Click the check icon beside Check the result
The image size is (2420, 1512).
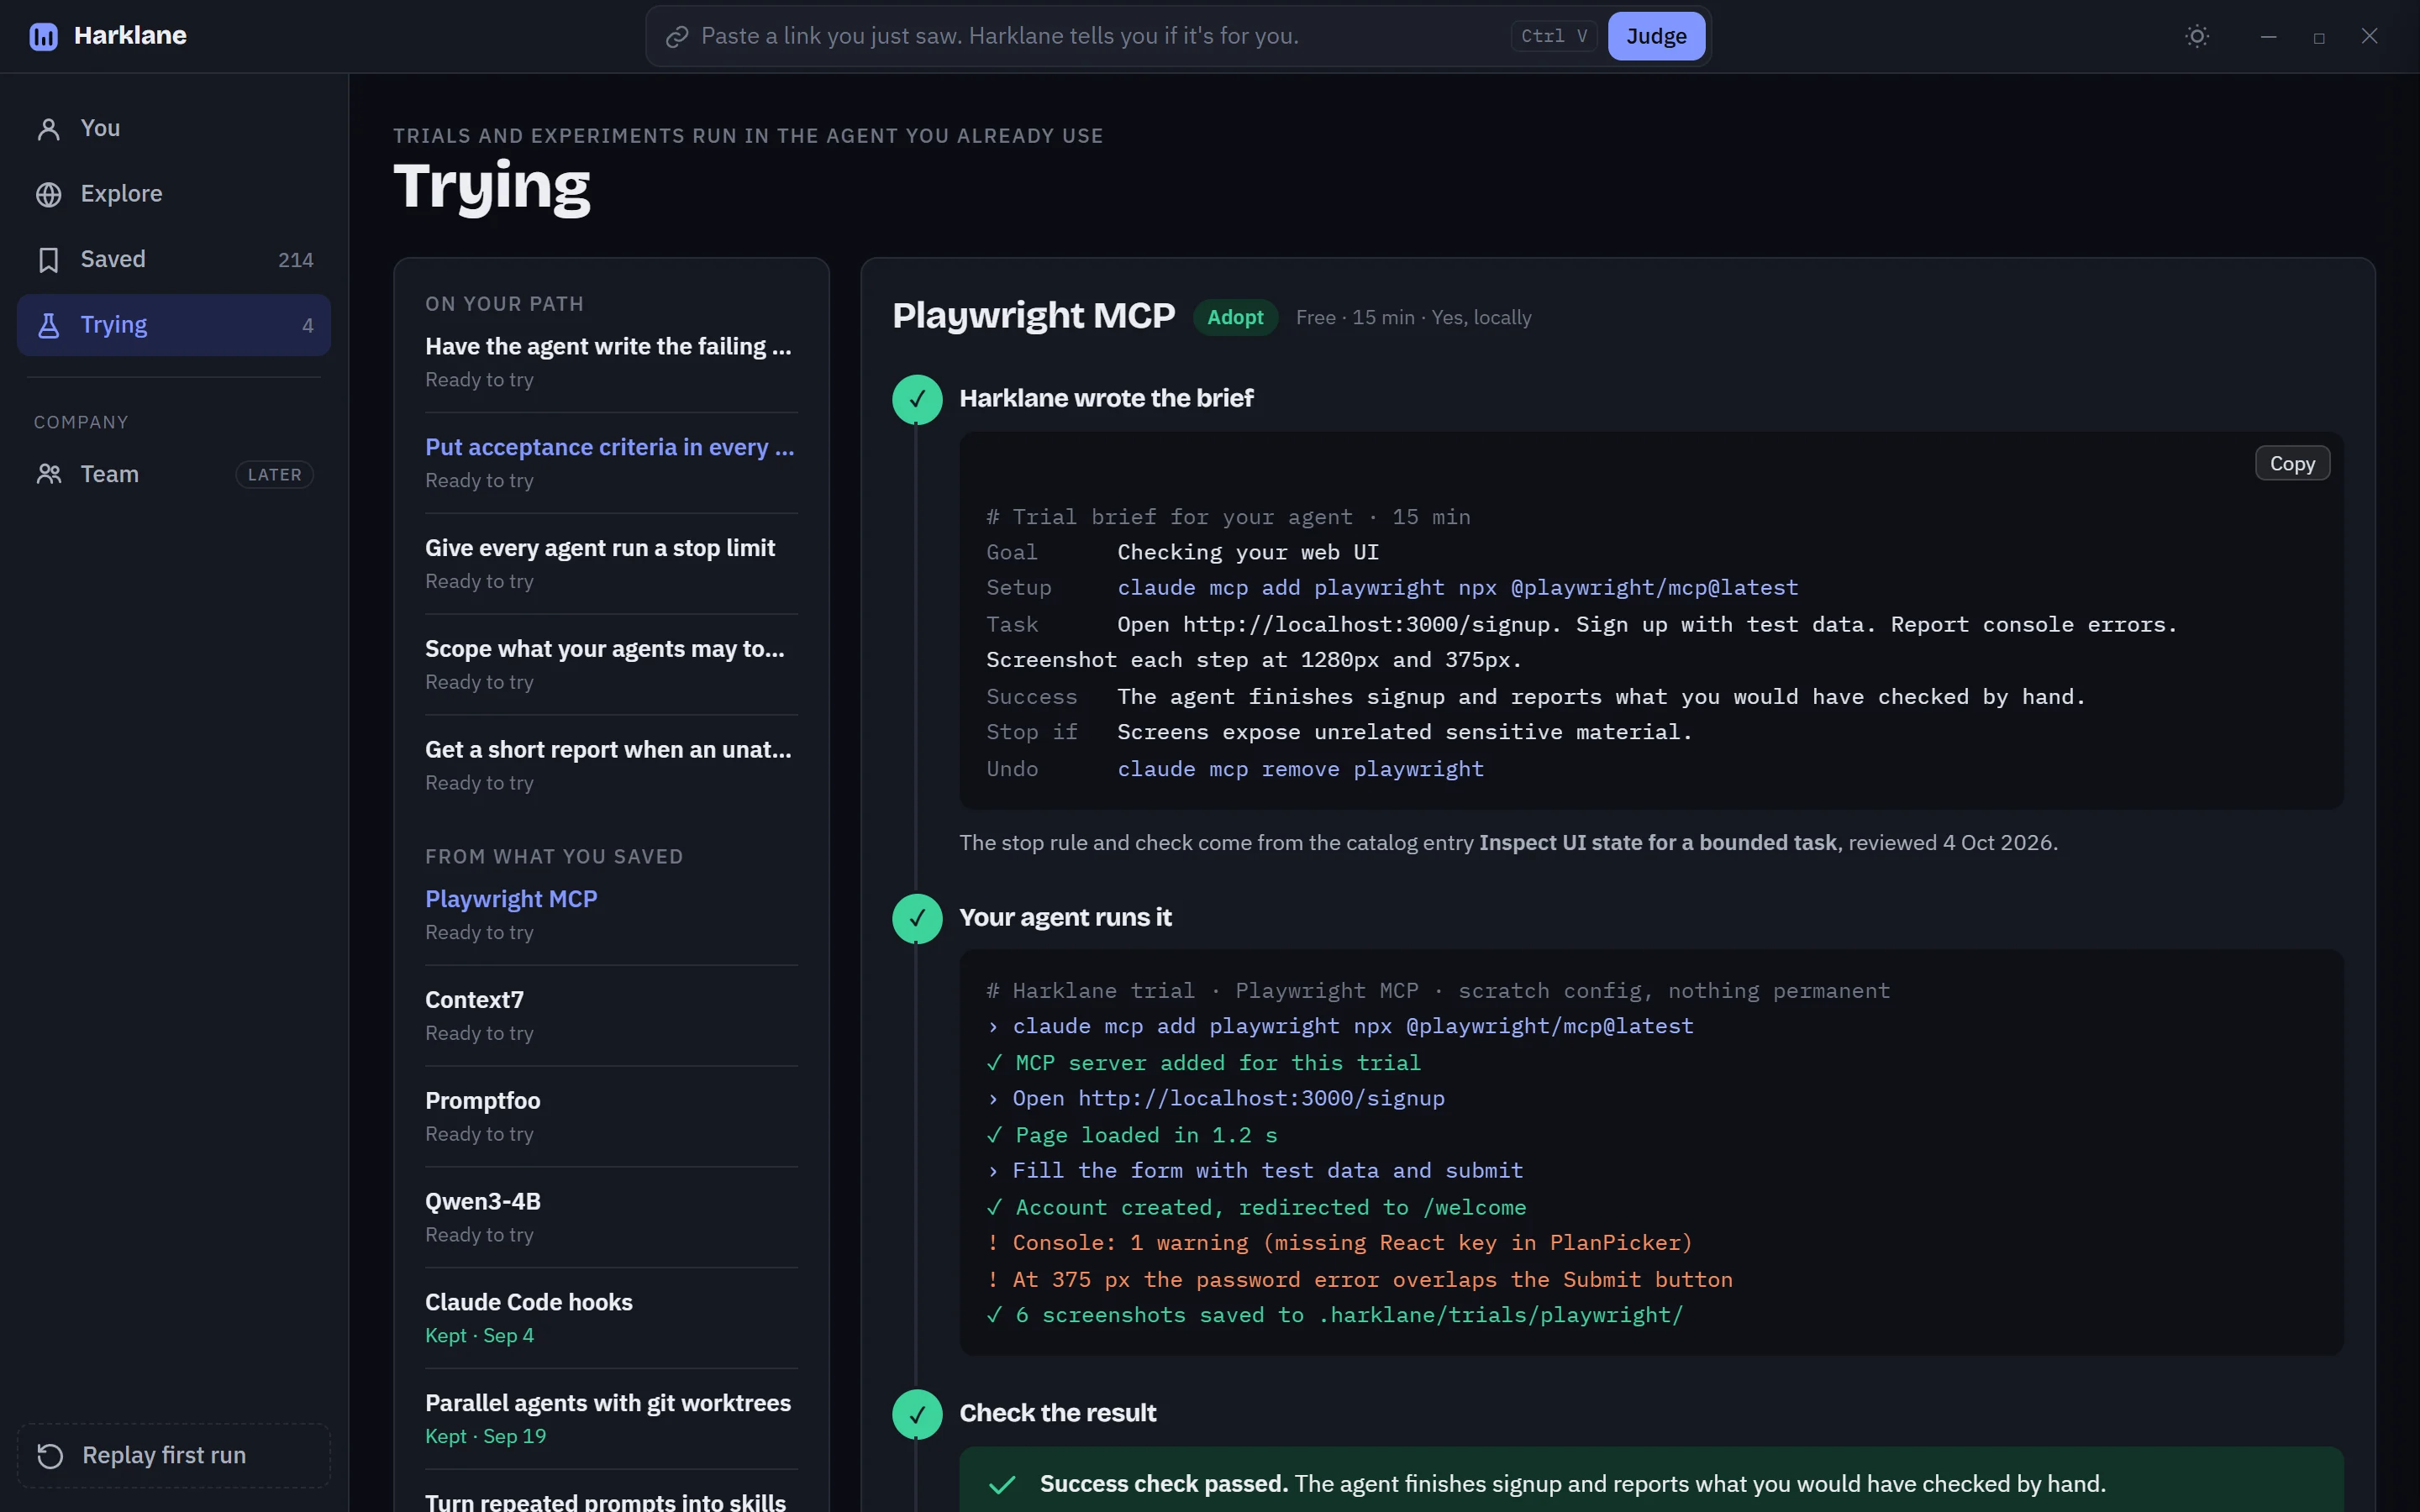point(917,1414)
